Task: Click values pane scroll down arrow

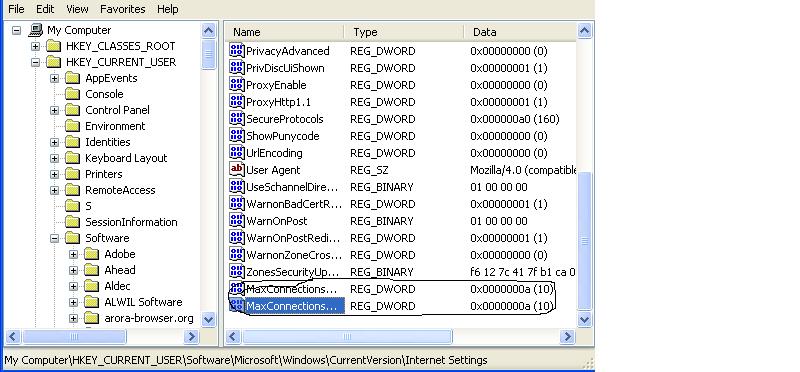Action: pos(584,319)
